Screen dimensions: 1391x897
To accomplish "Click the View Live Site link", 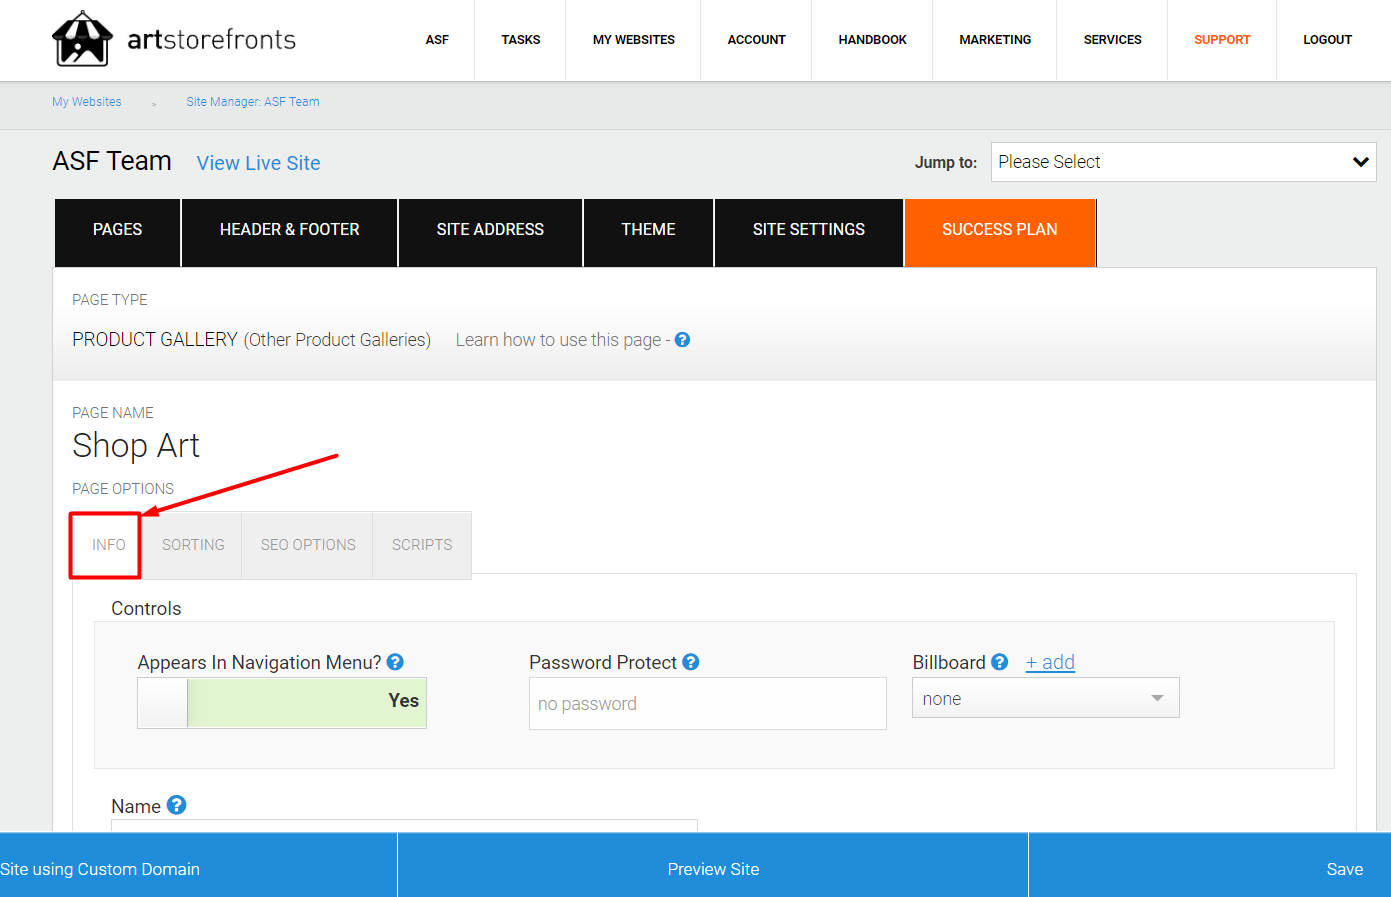I will [258, 162].
